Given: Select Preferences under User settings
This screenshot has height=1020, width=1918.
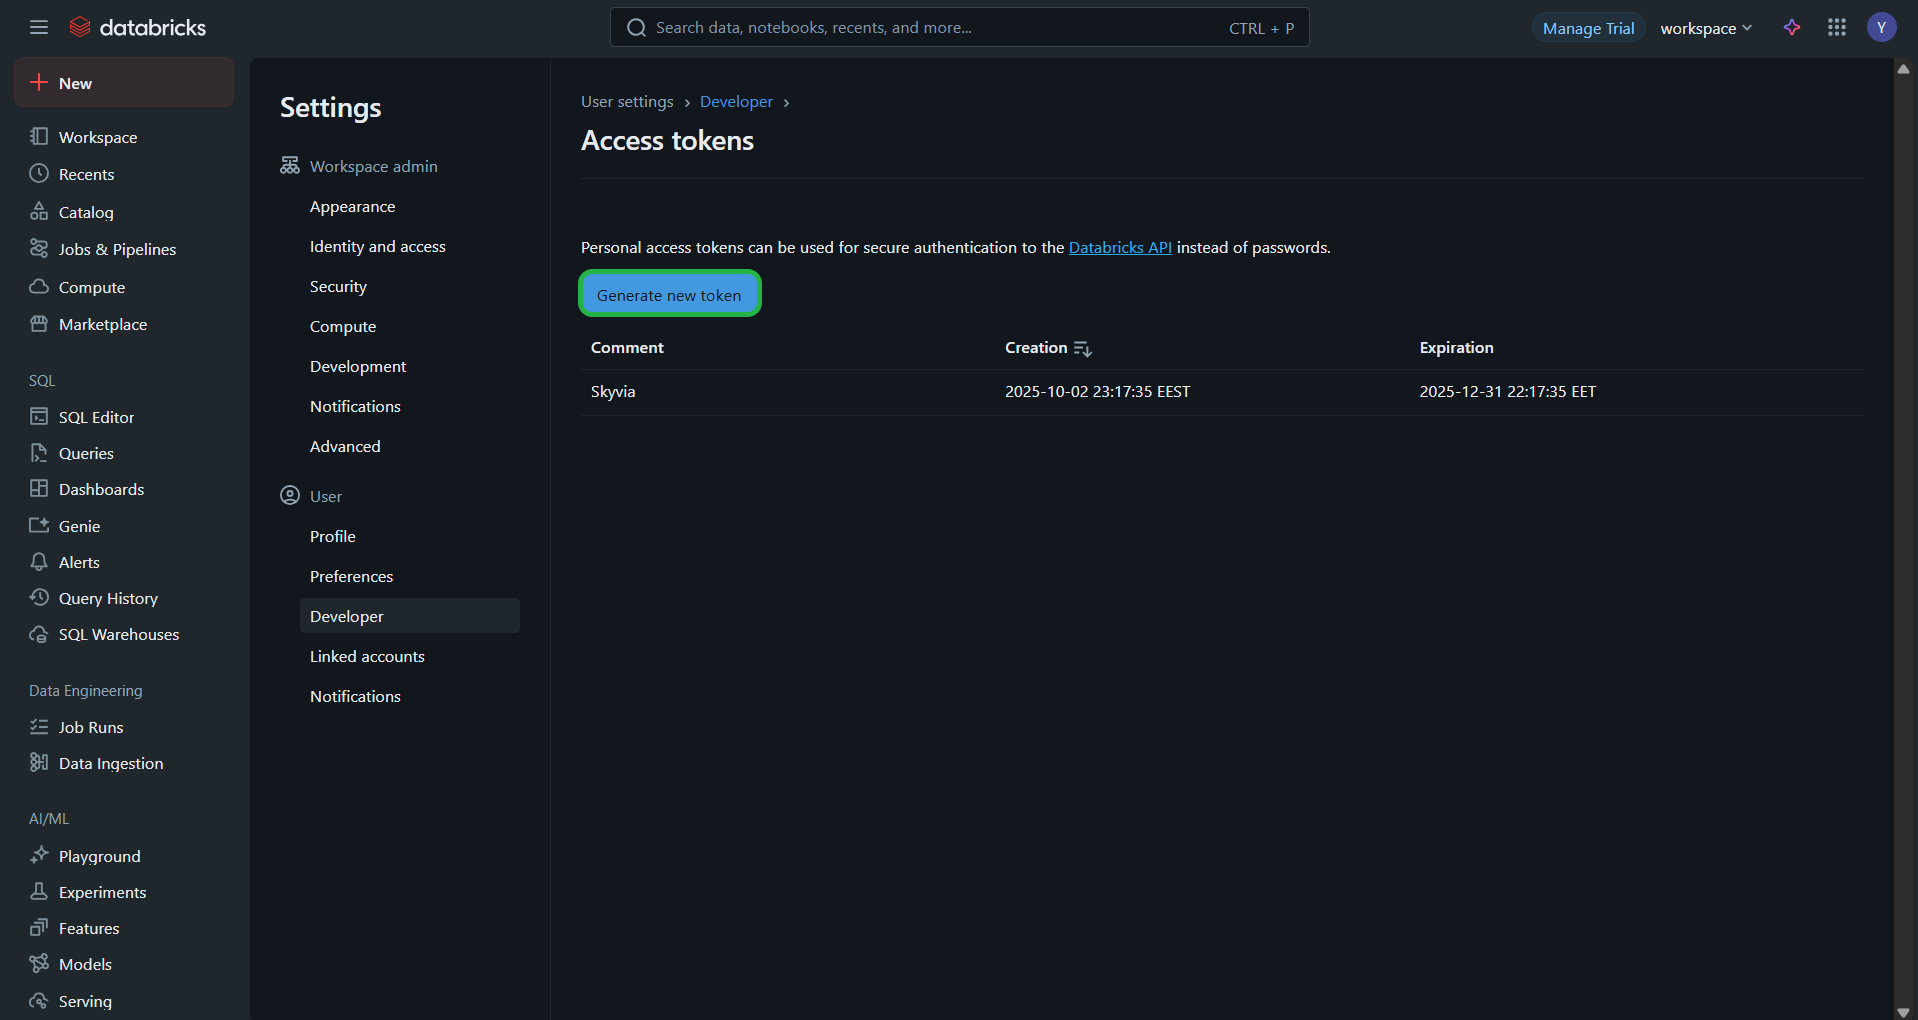Looking at the screenshot, I should 351,576.
